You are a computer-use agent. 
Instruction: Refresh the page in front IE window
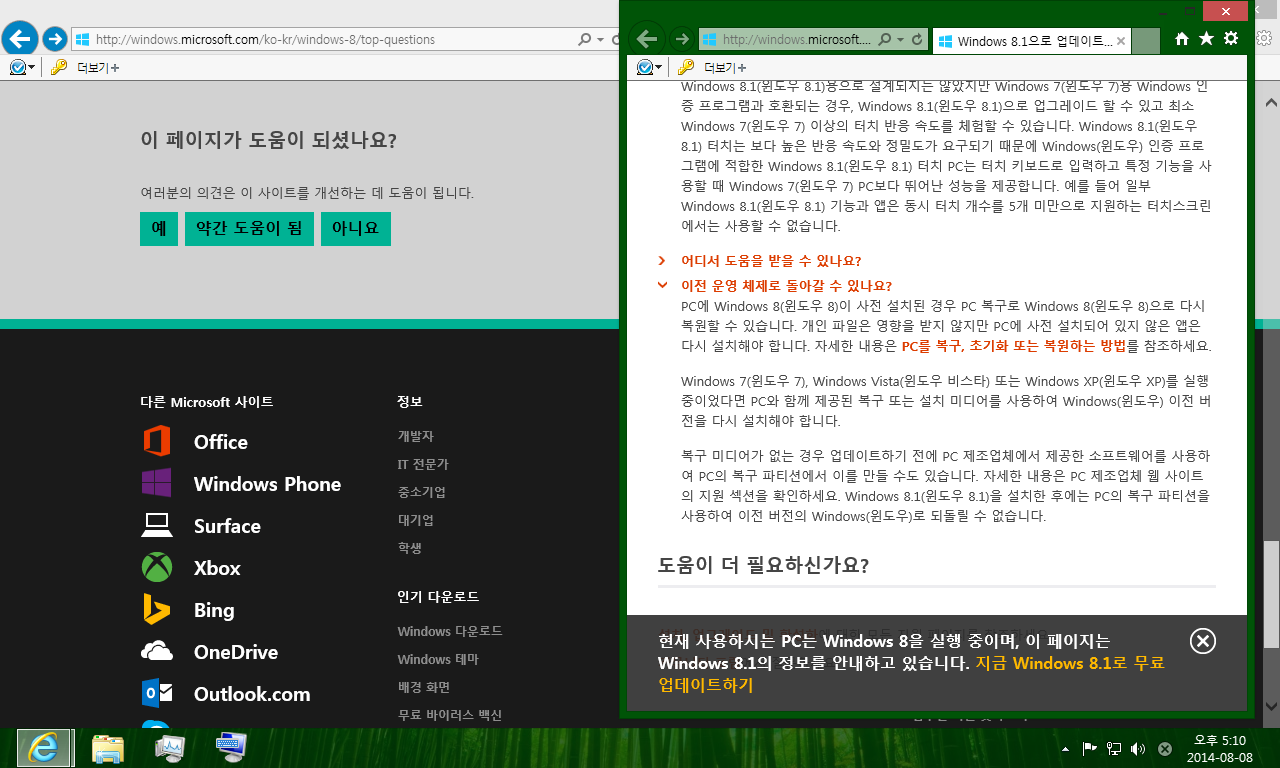pyautogui.click(x=917, y=40)
